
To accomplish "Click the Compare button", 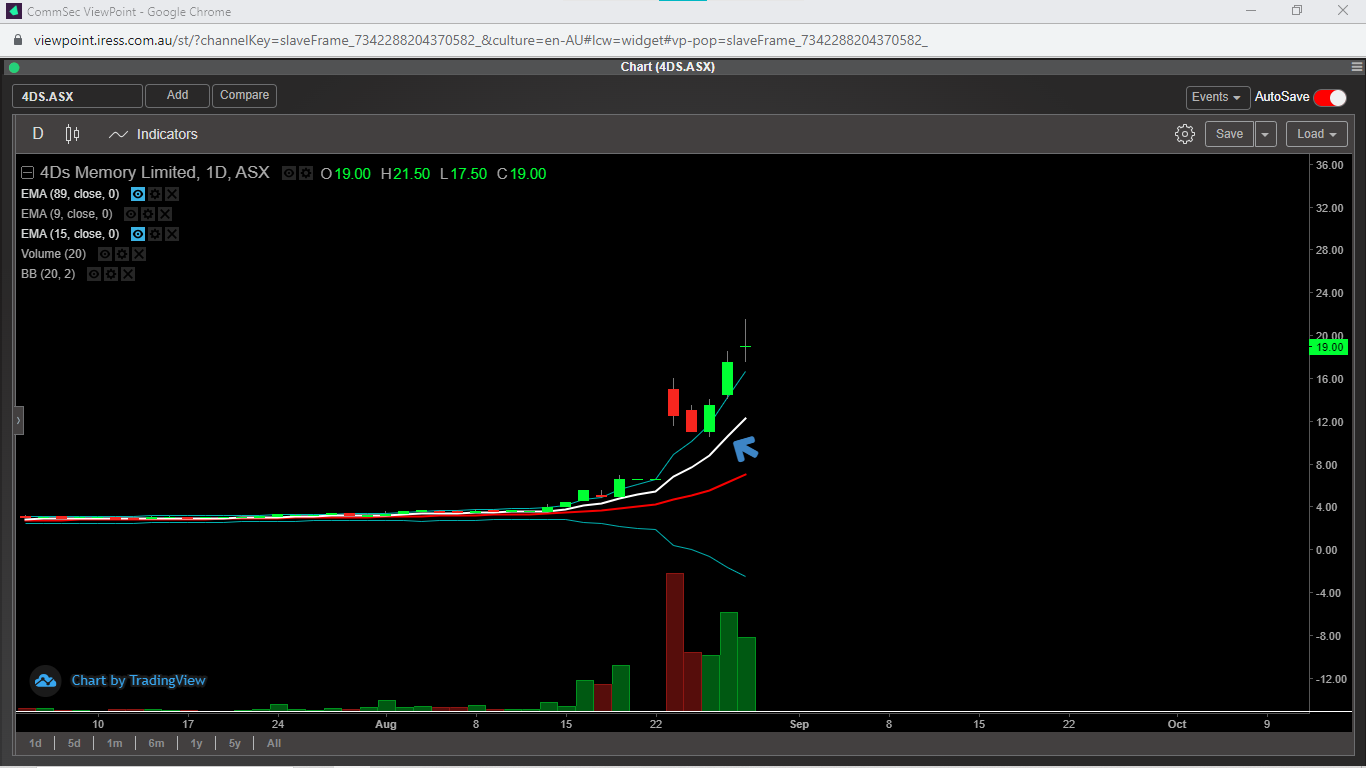I will point(244,95).
